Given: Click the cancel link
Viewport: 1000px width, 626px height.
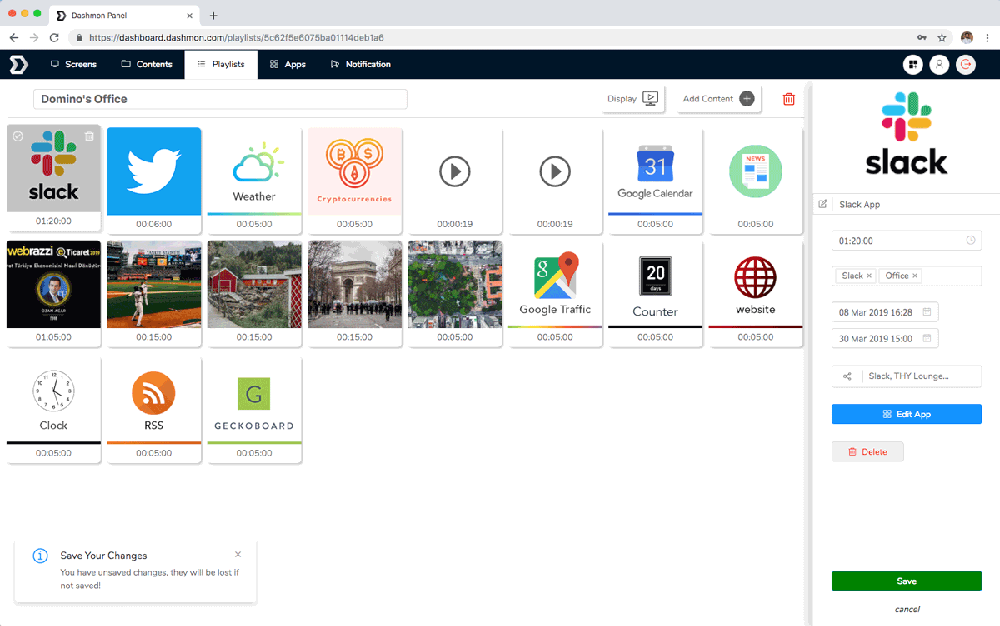Looking at the screenshot, I should pos(907,609).
